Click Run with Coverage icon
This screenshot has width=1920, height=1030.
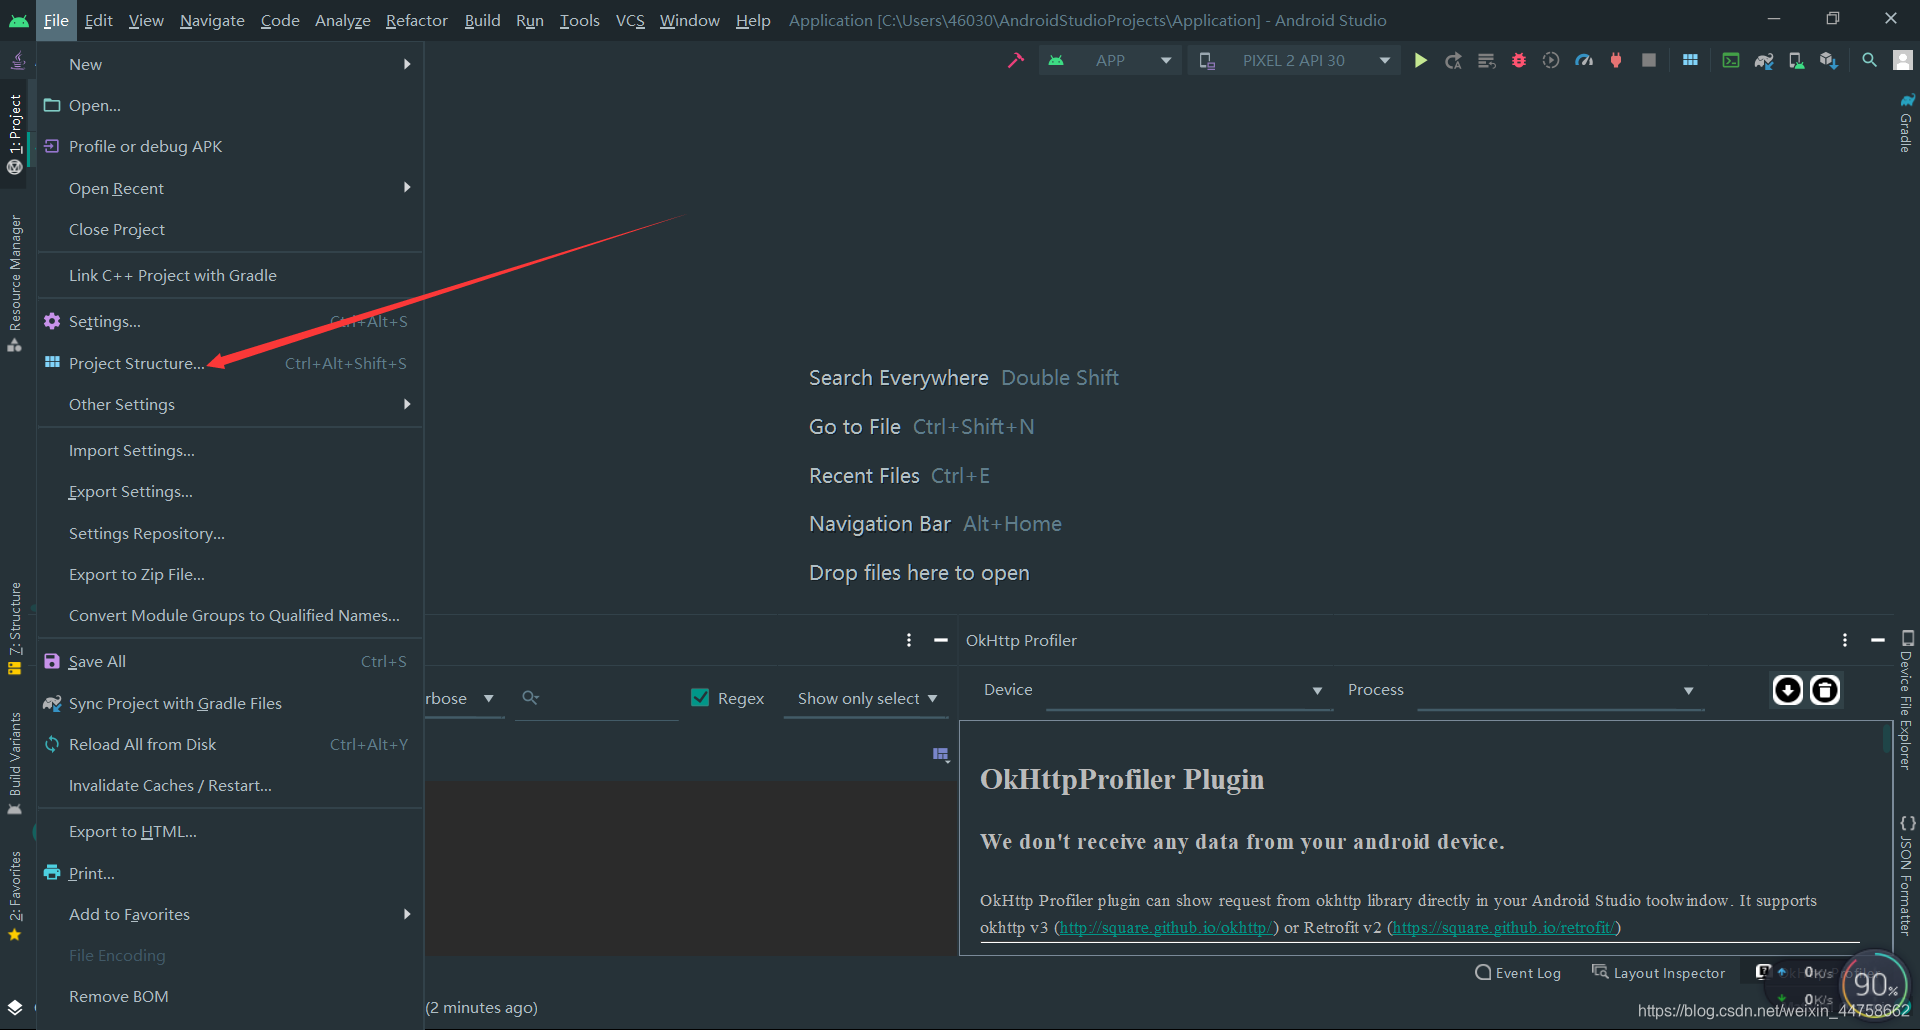click(1551, 60)
